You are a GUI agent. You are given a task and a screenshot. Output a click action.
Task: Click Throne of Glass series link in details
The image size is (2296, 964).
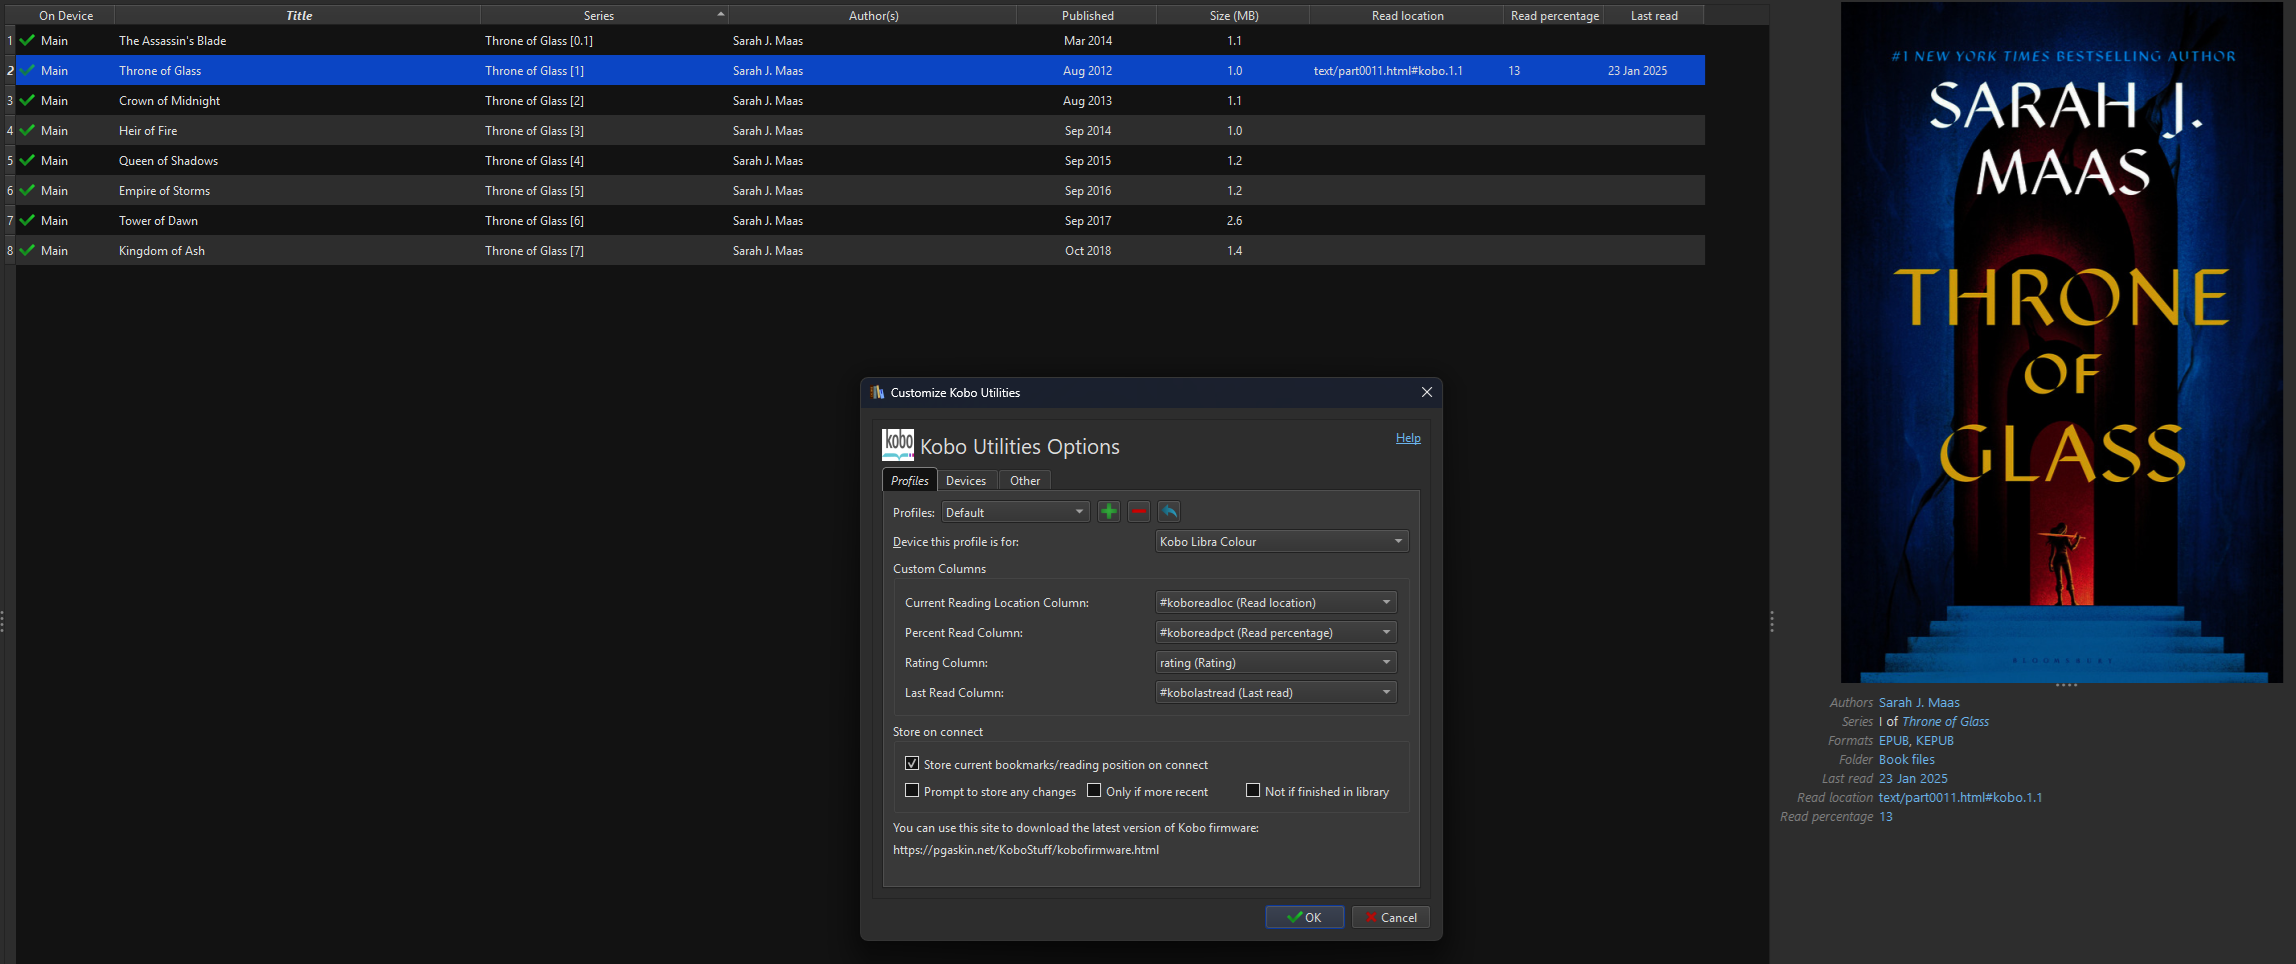1945,722
